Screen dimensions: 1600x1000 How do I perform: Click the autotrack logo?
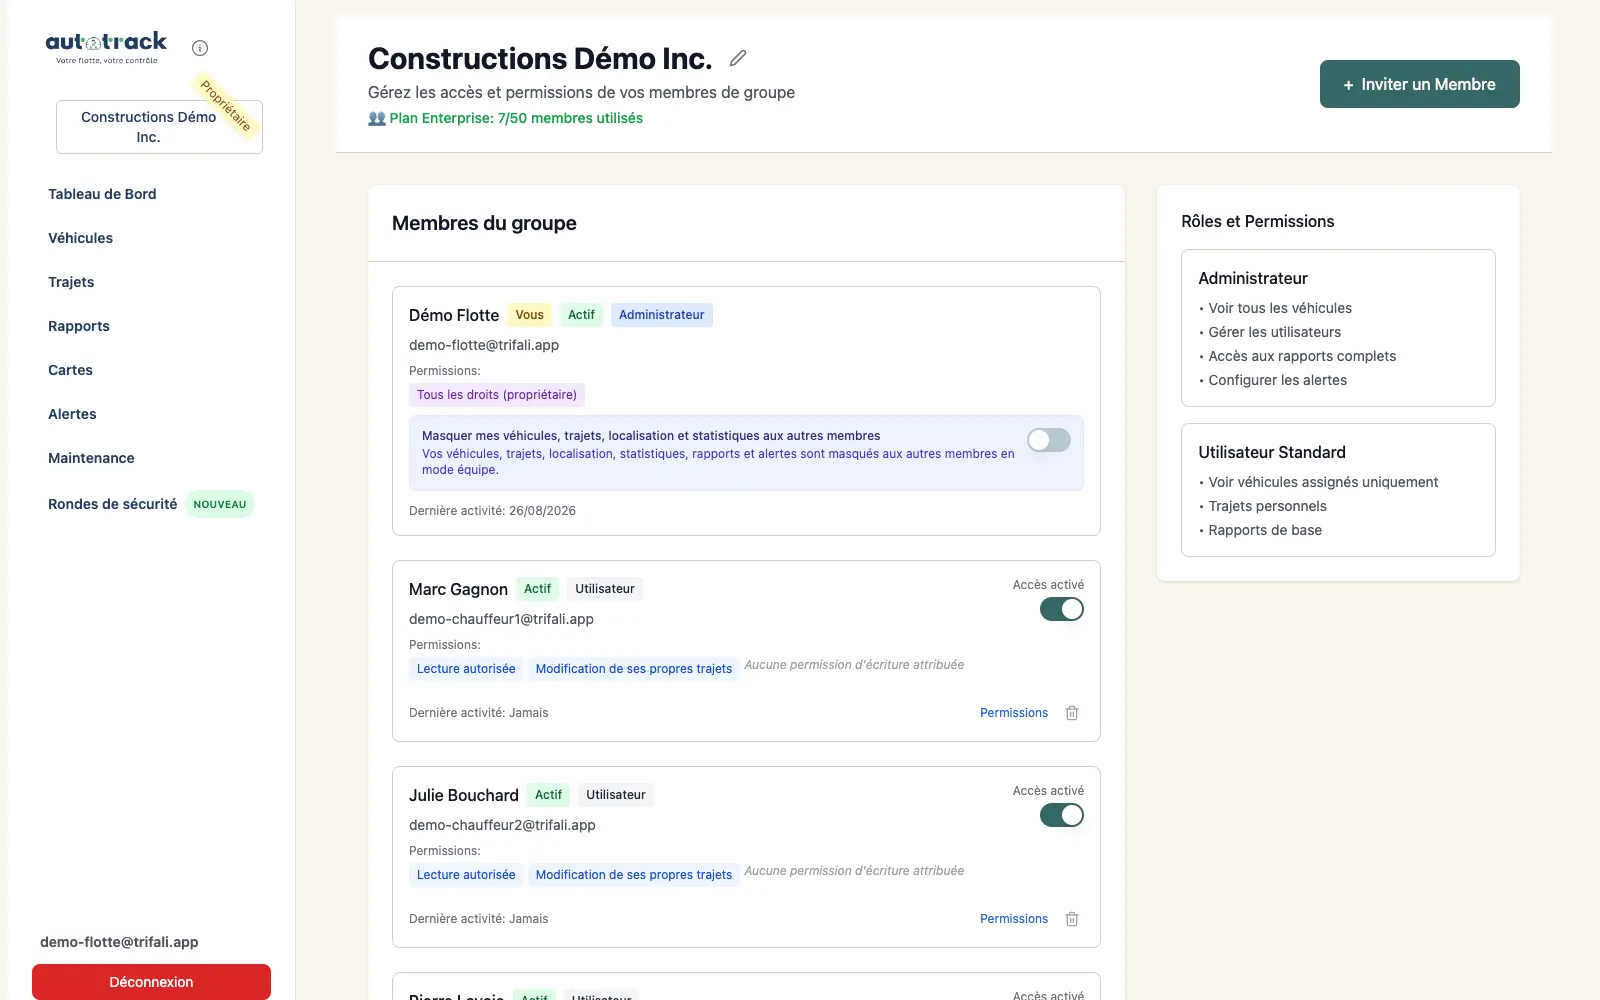[x=107, y=47]
